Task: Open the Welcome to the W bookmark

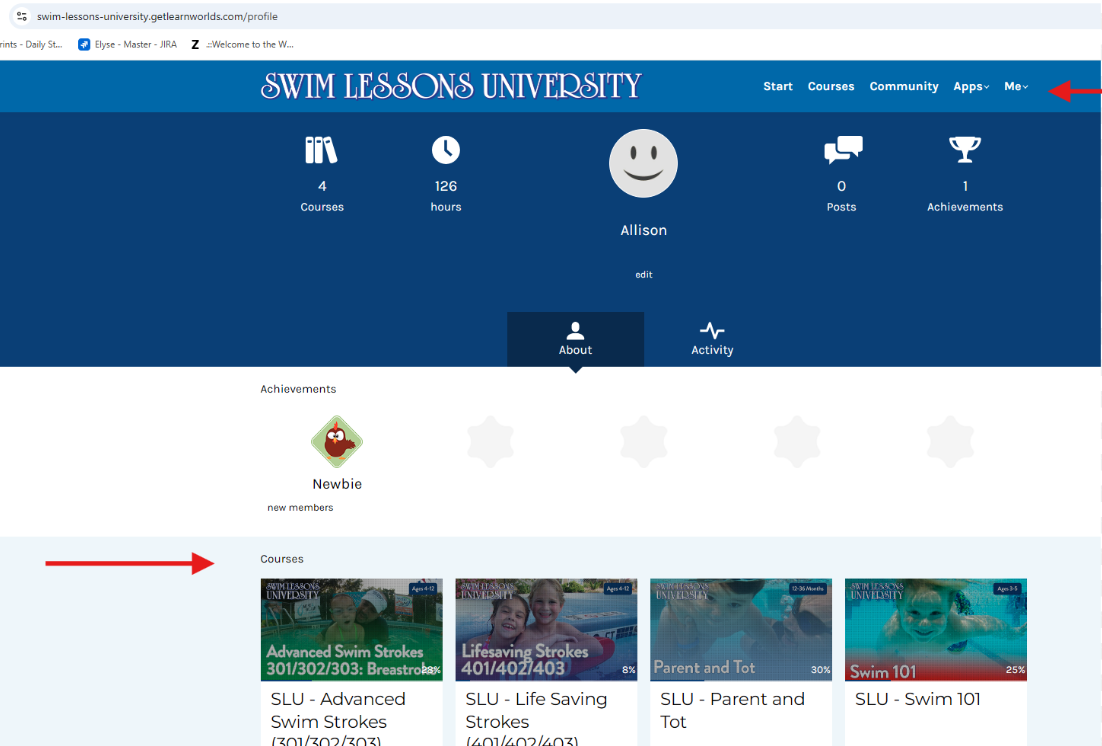Action: click(242, 44)
